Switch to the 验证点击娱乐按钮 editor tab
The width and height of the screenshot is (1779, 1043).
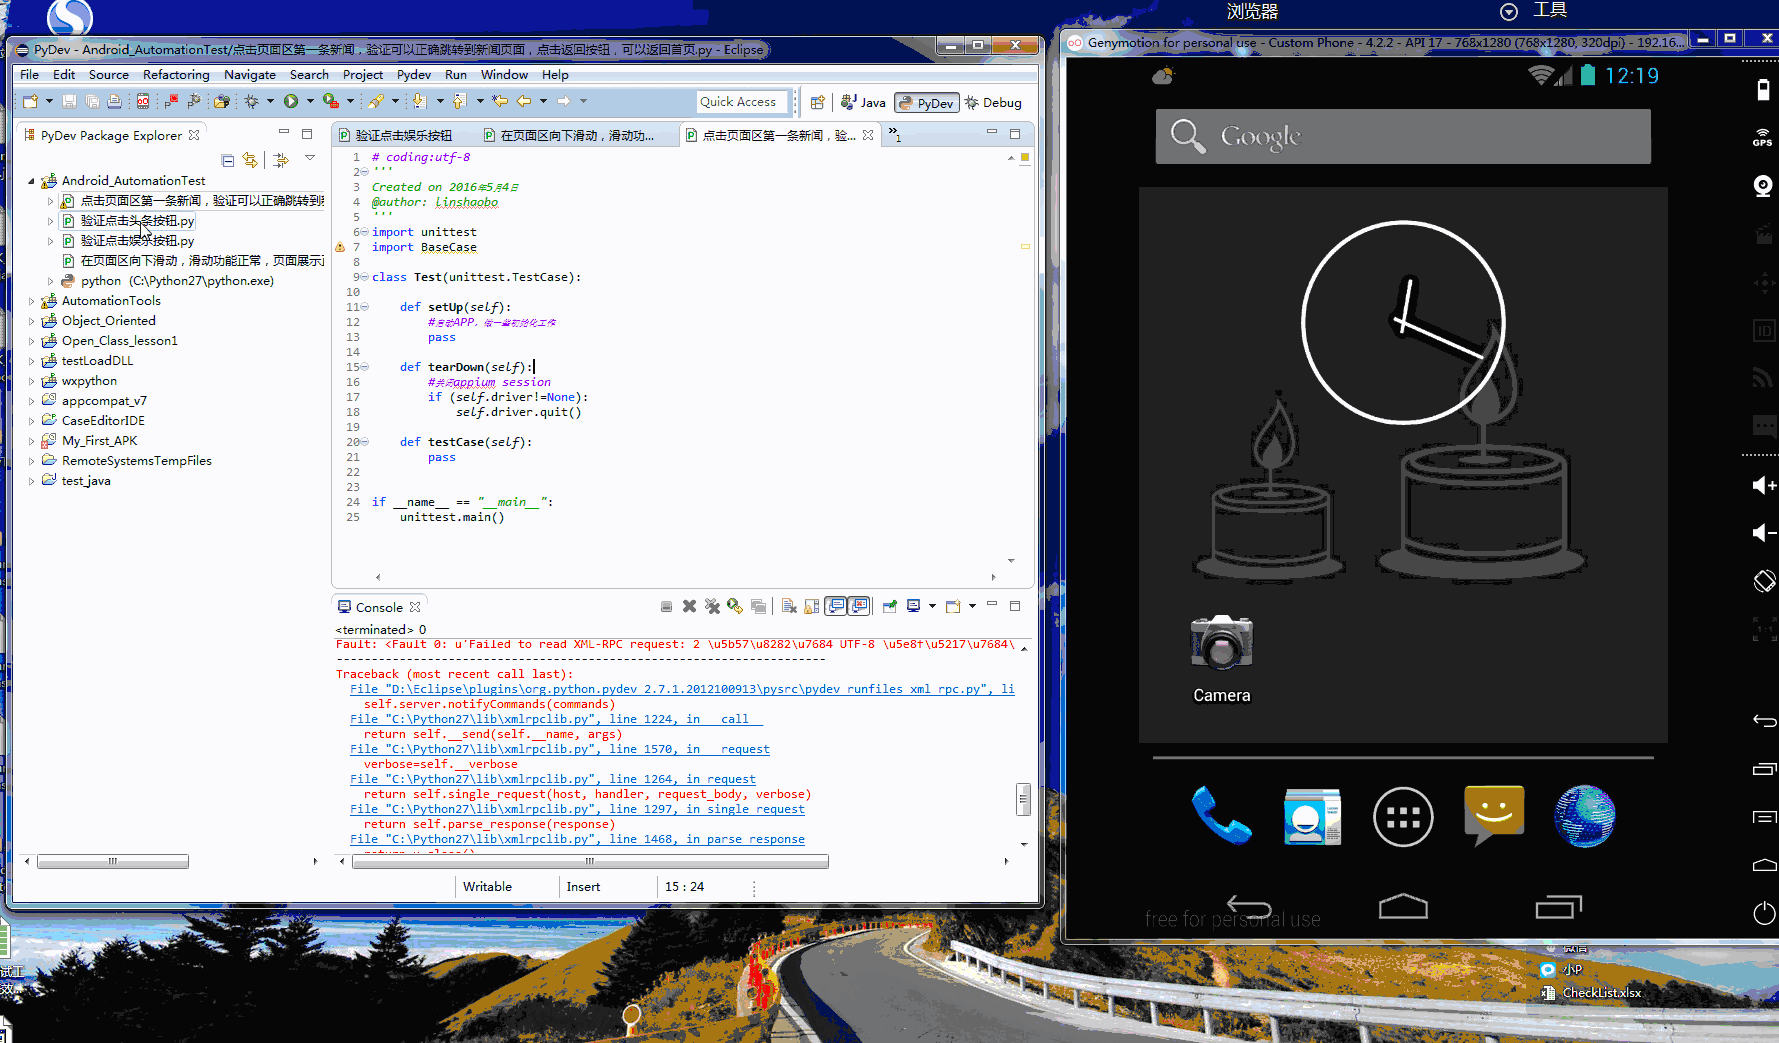[x=403, y=135]
